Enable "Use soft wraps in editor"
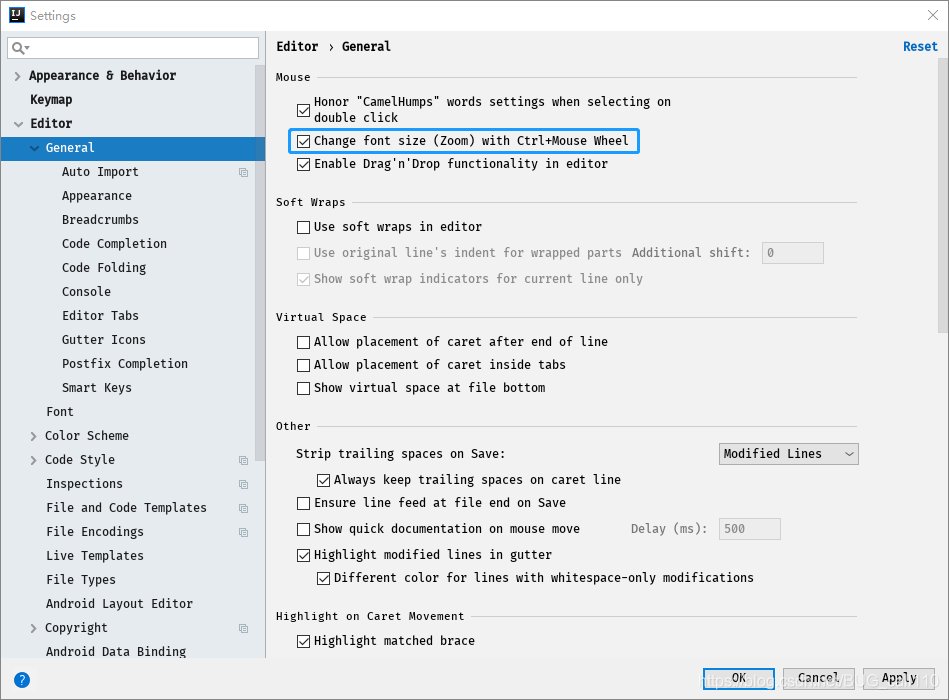 304,227
